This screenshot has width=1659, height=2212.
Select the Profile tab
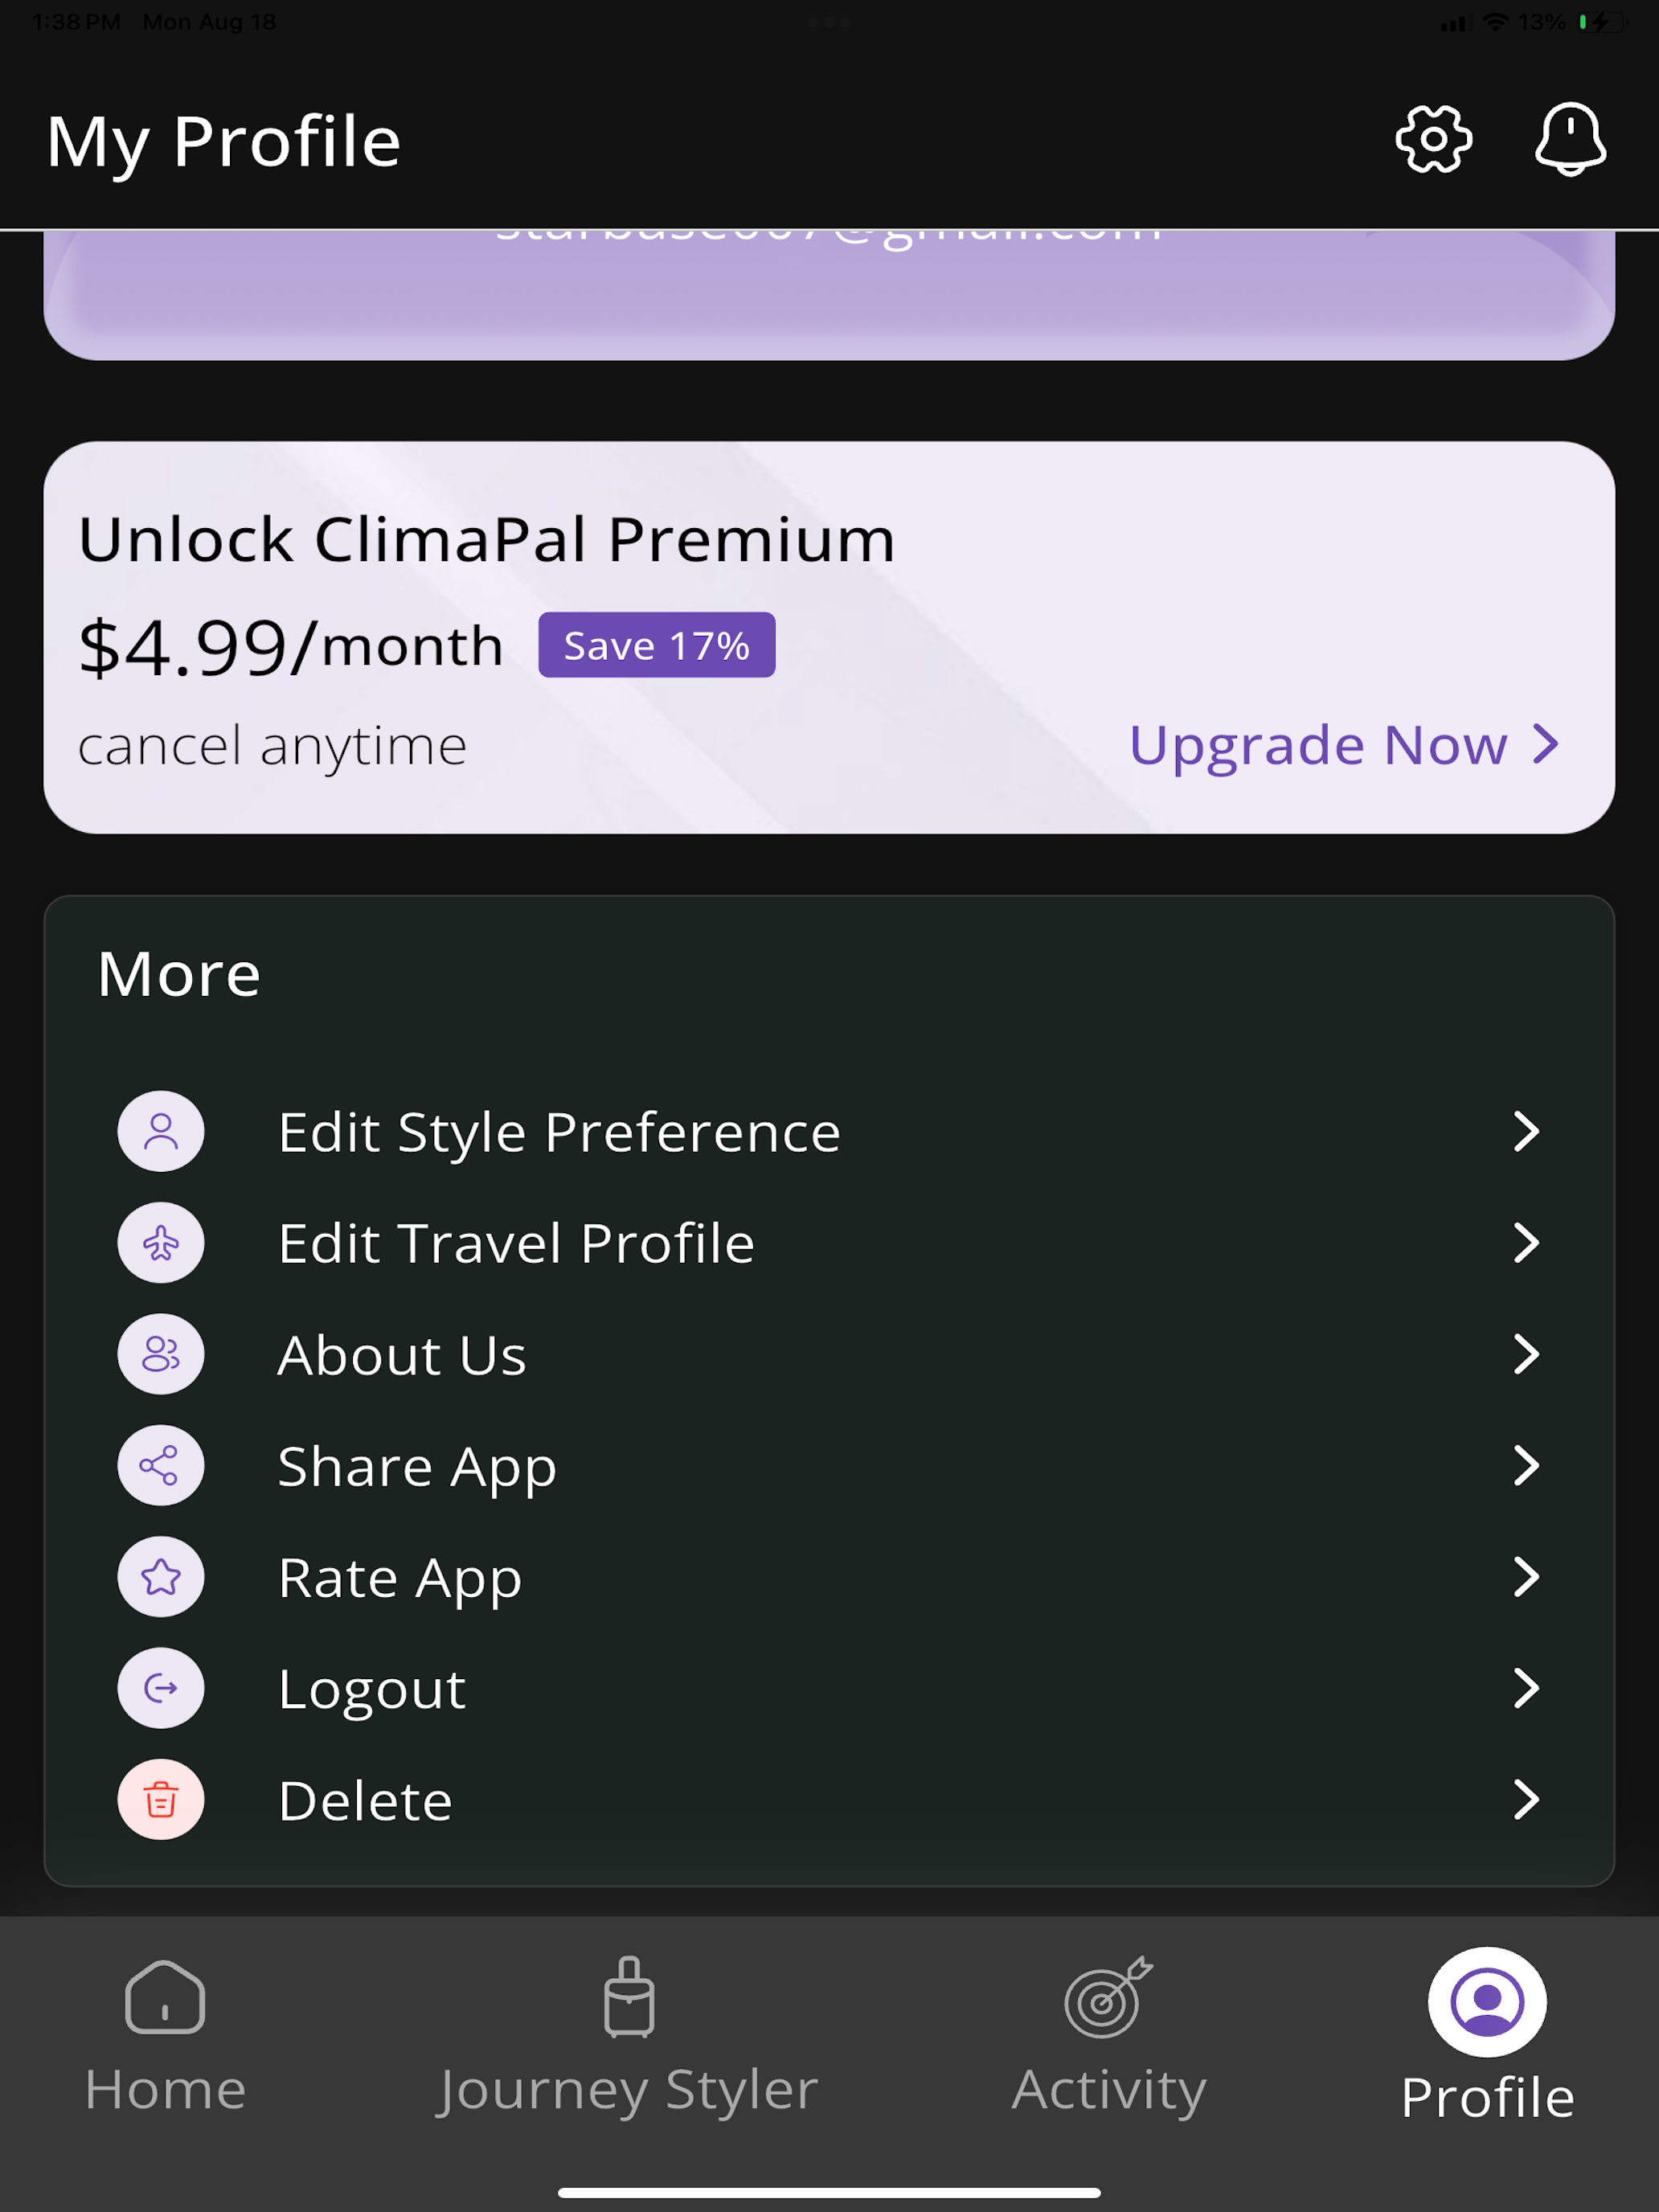[x=1487, y=2036]
